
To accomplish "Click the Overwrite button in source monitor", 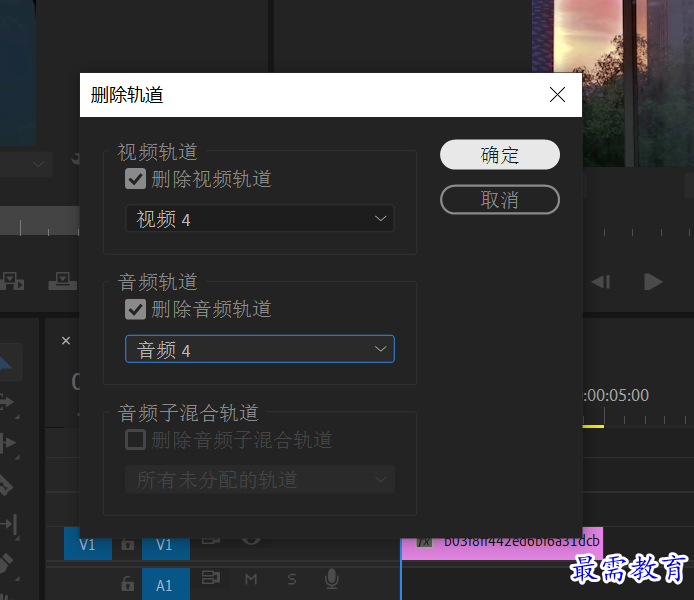I will (62, 281).
